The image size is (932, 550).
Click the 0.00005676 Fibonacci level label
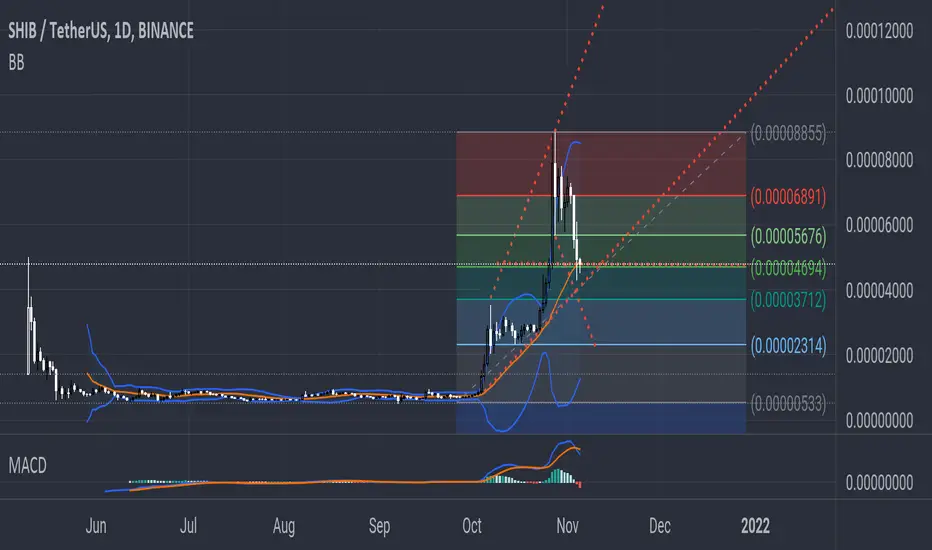[788, 237]
